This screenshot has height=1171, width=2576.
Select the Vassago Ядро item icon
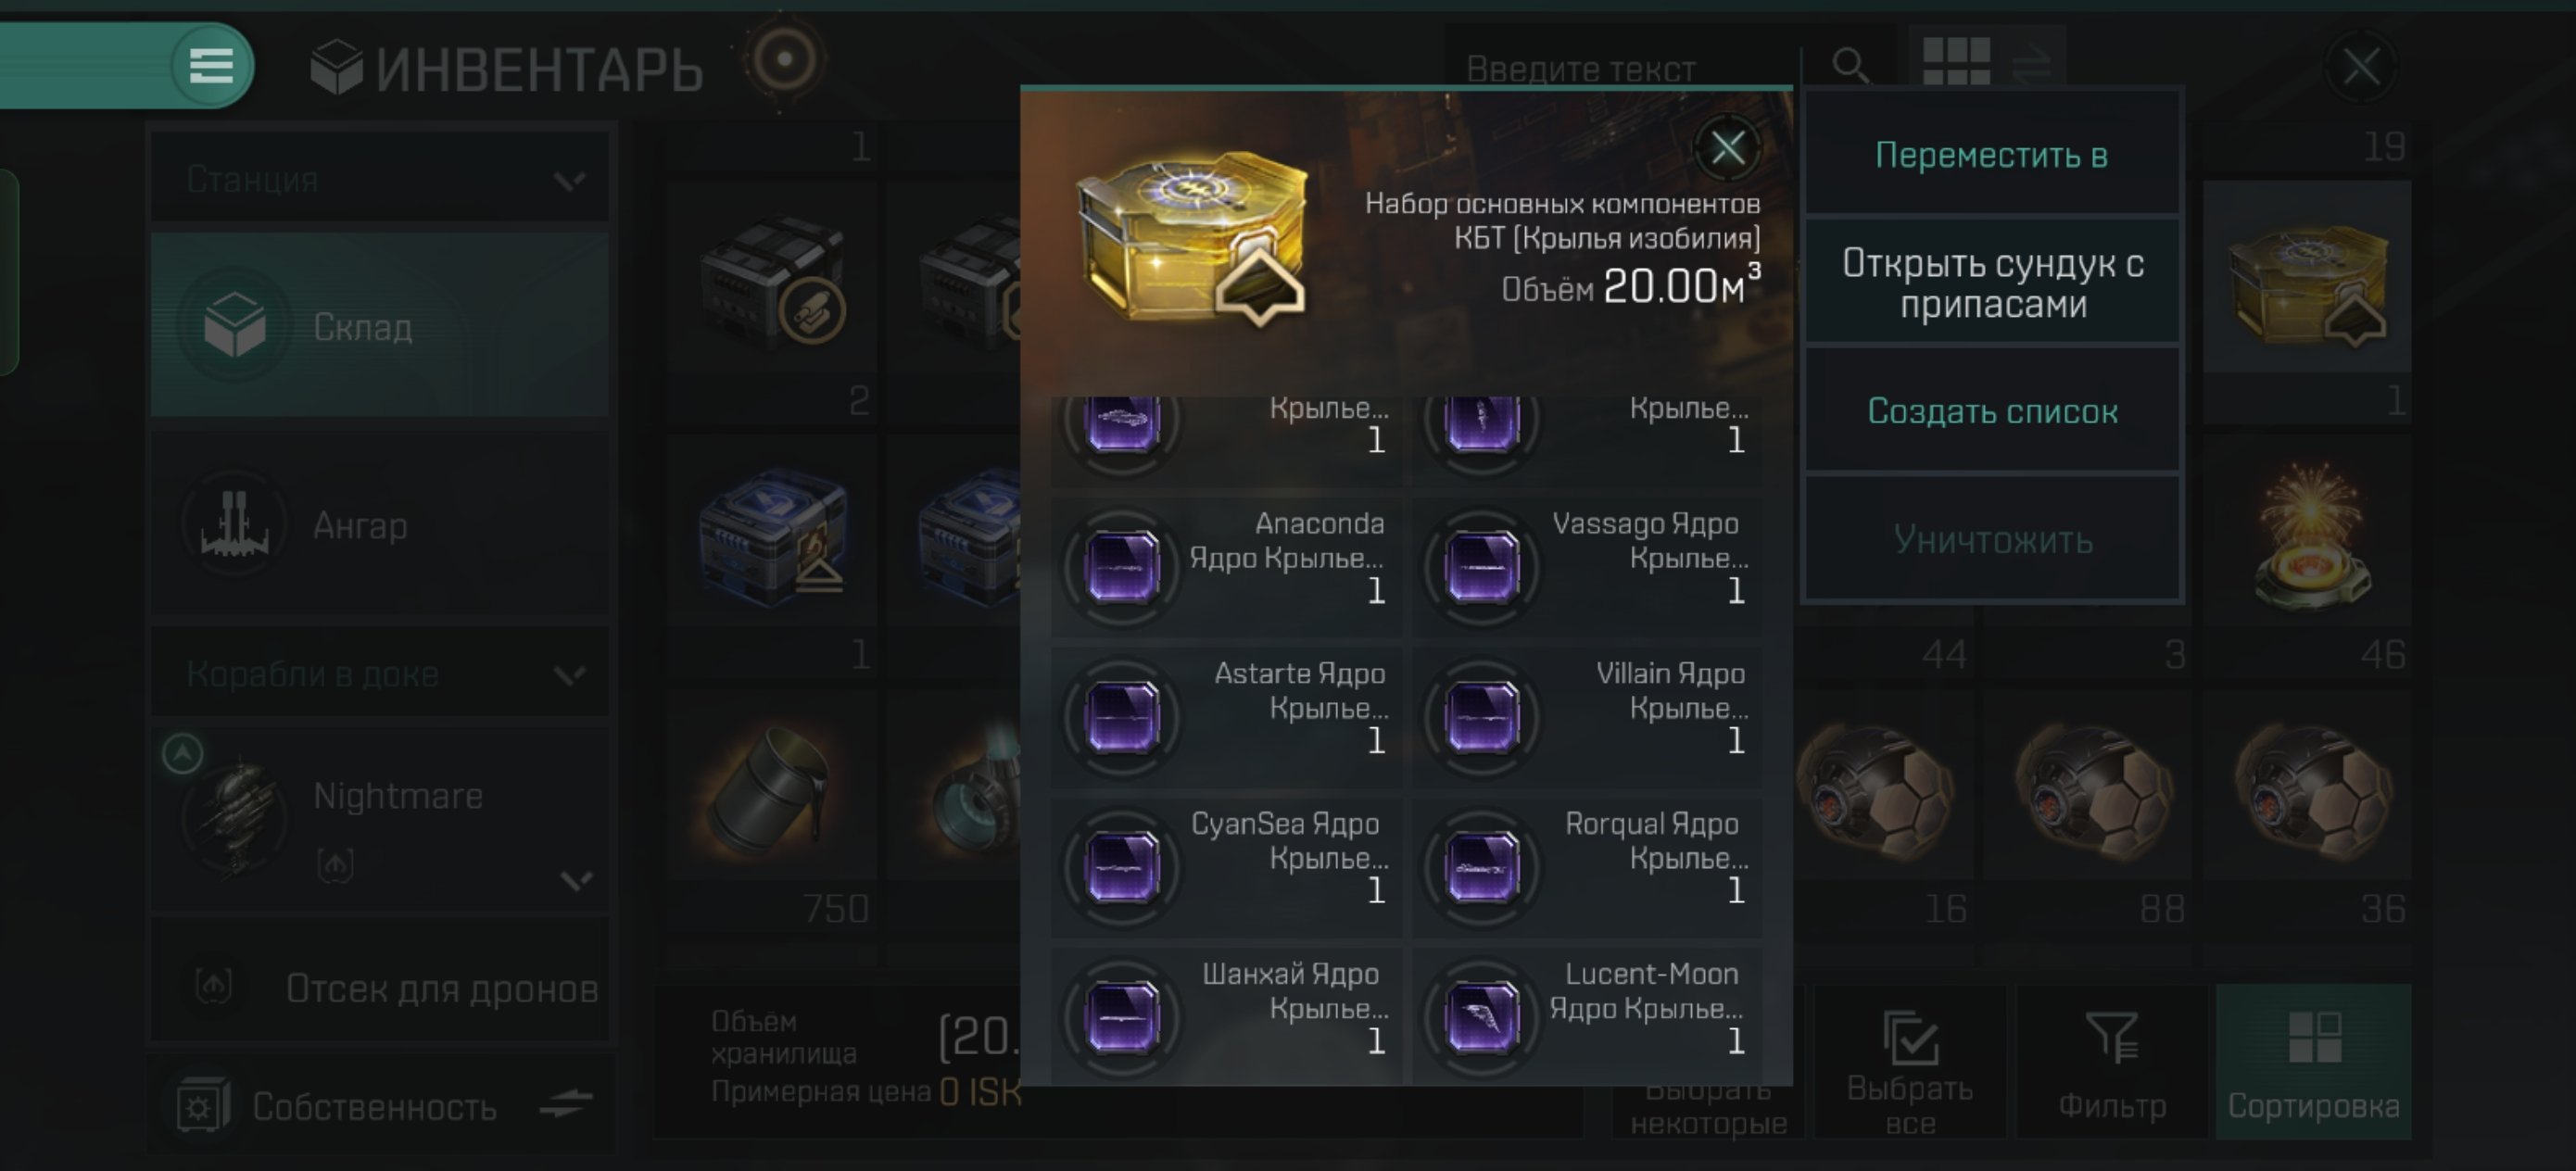click(x=1482, y=566)
